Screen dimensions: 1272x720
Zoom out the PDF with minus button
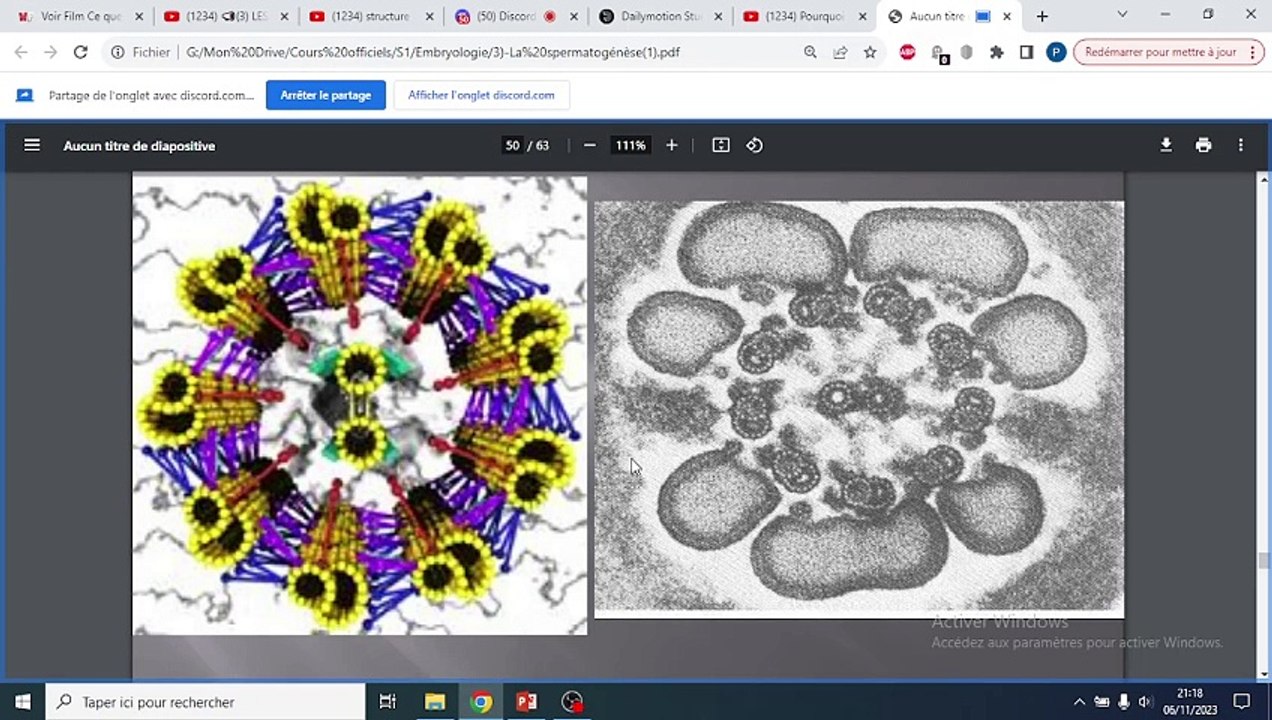point(590,145)
